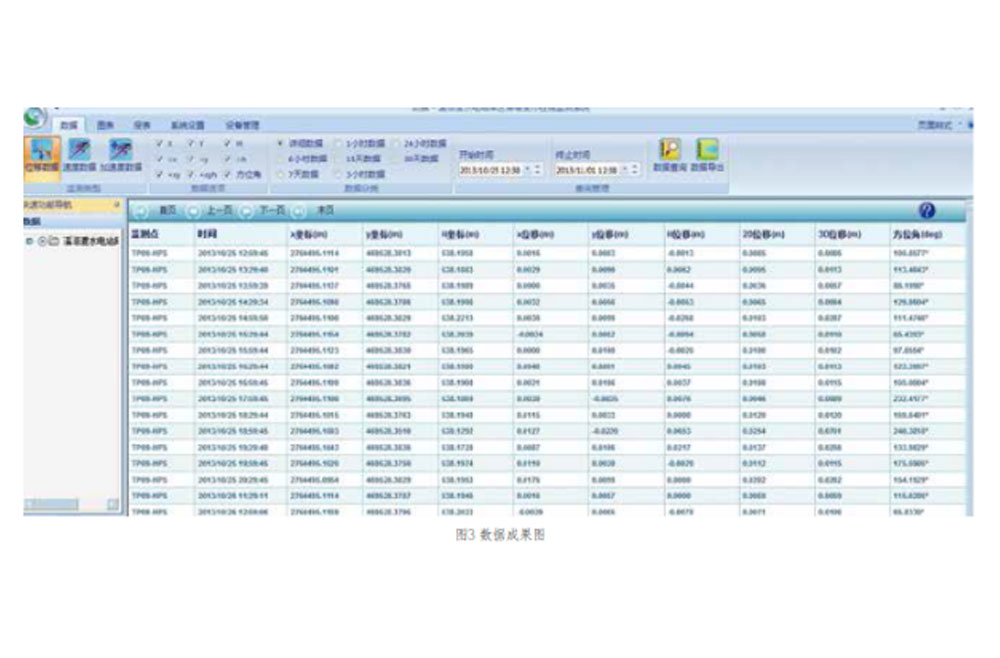Click the folder icon of the tree node
This screenshot has height=658, width=1000.
54,241
